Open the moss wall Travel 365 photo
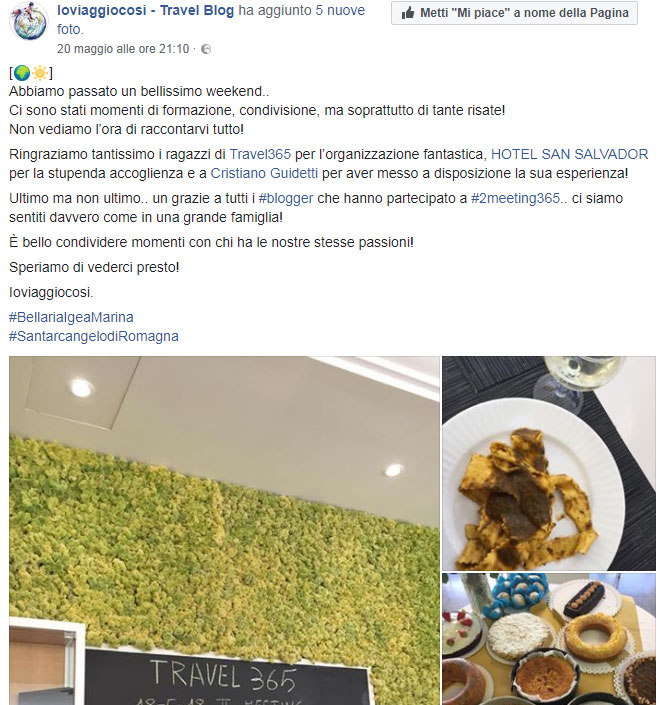 224,531
